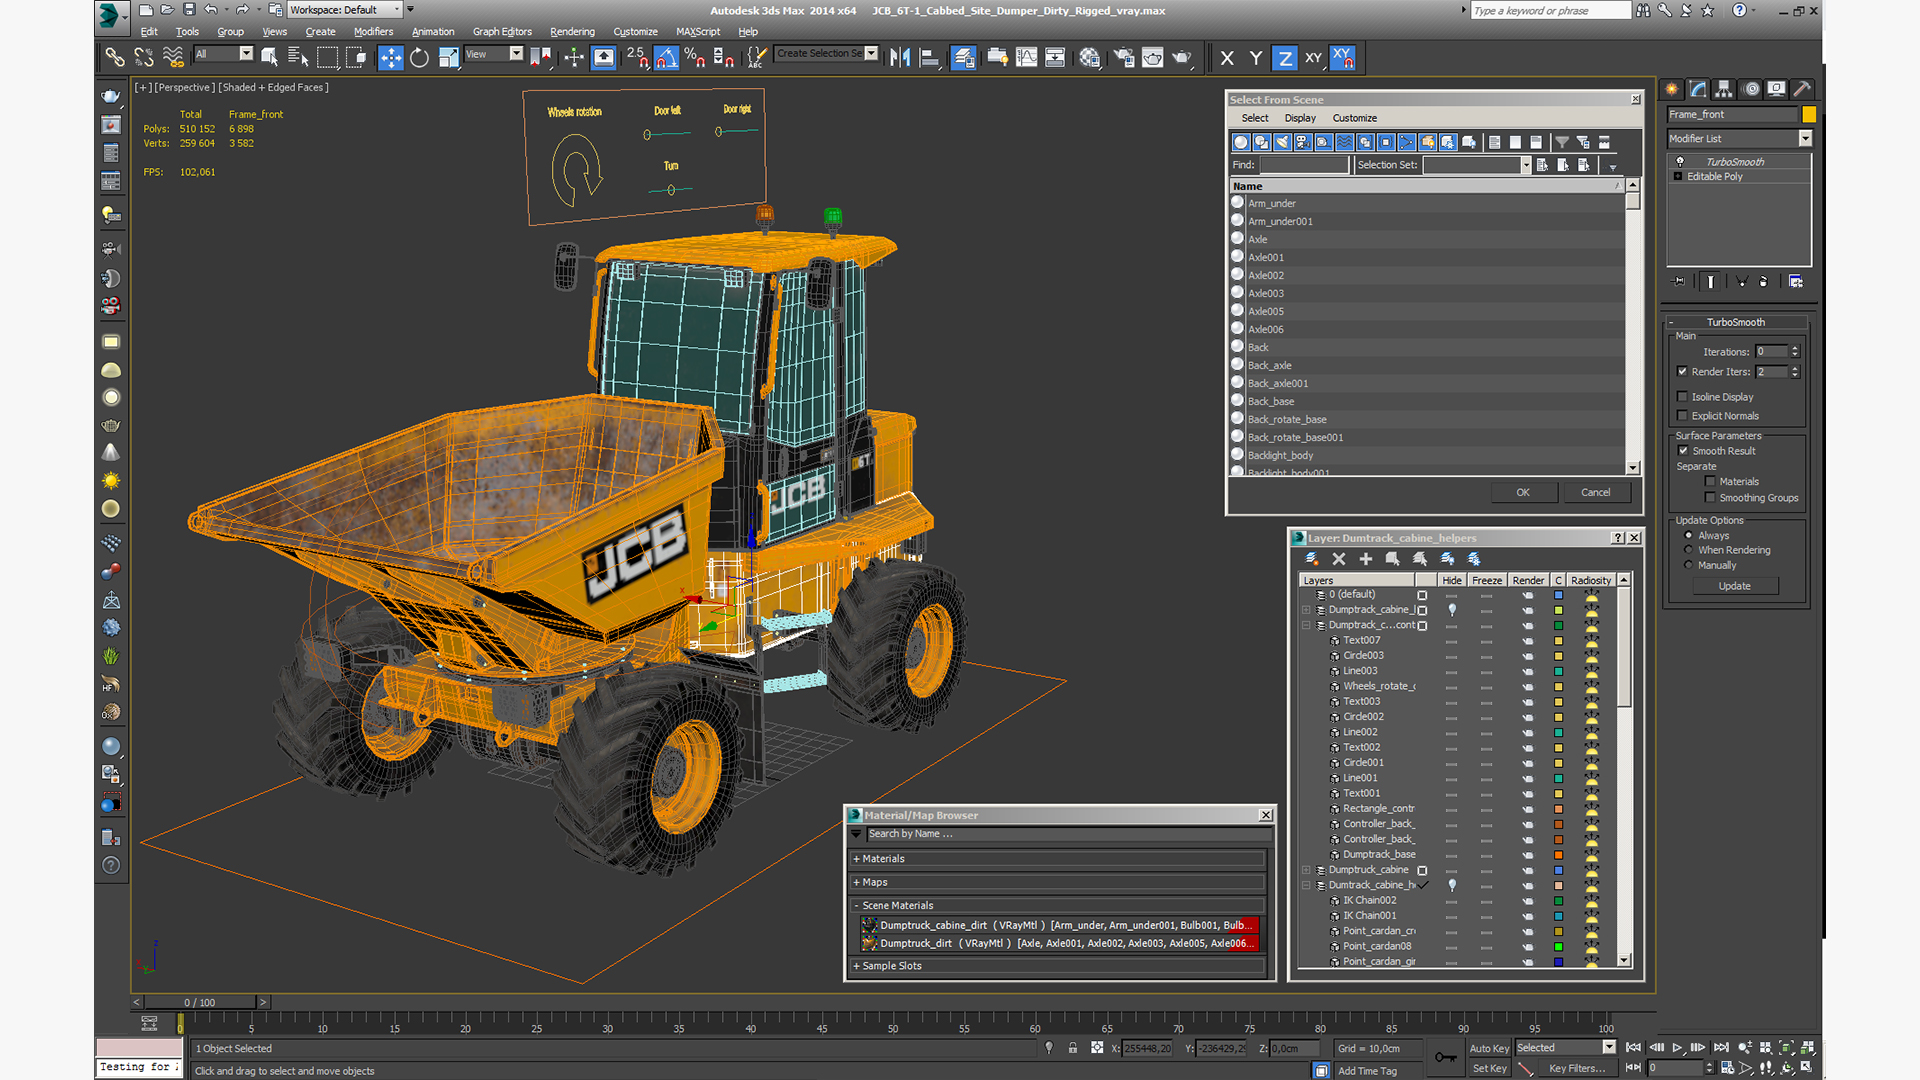Open the View reference coordinate dropdown

[494, 54]
